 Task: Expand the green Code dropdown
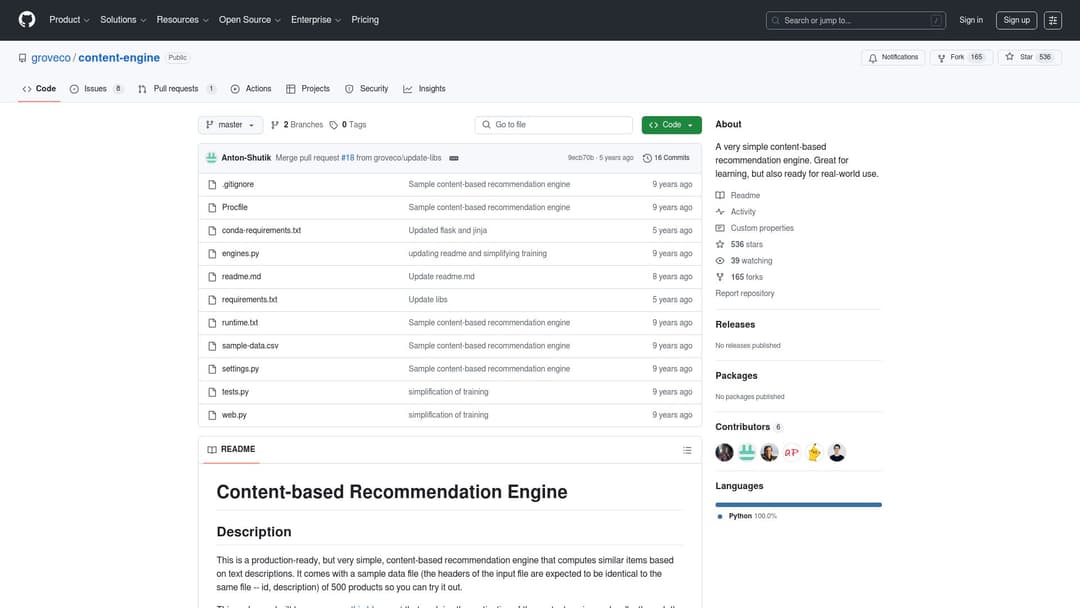pos(672,125)
